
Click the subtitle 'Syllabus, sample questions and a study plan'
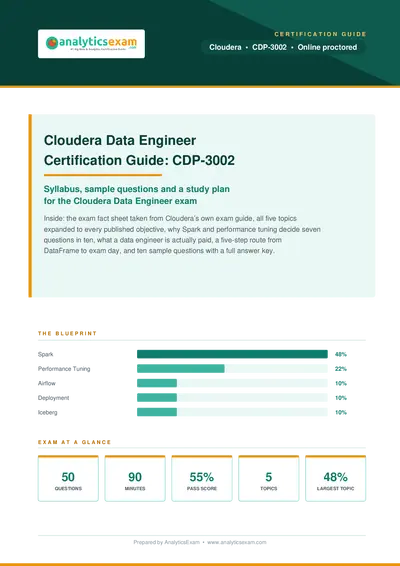(137, 189)
